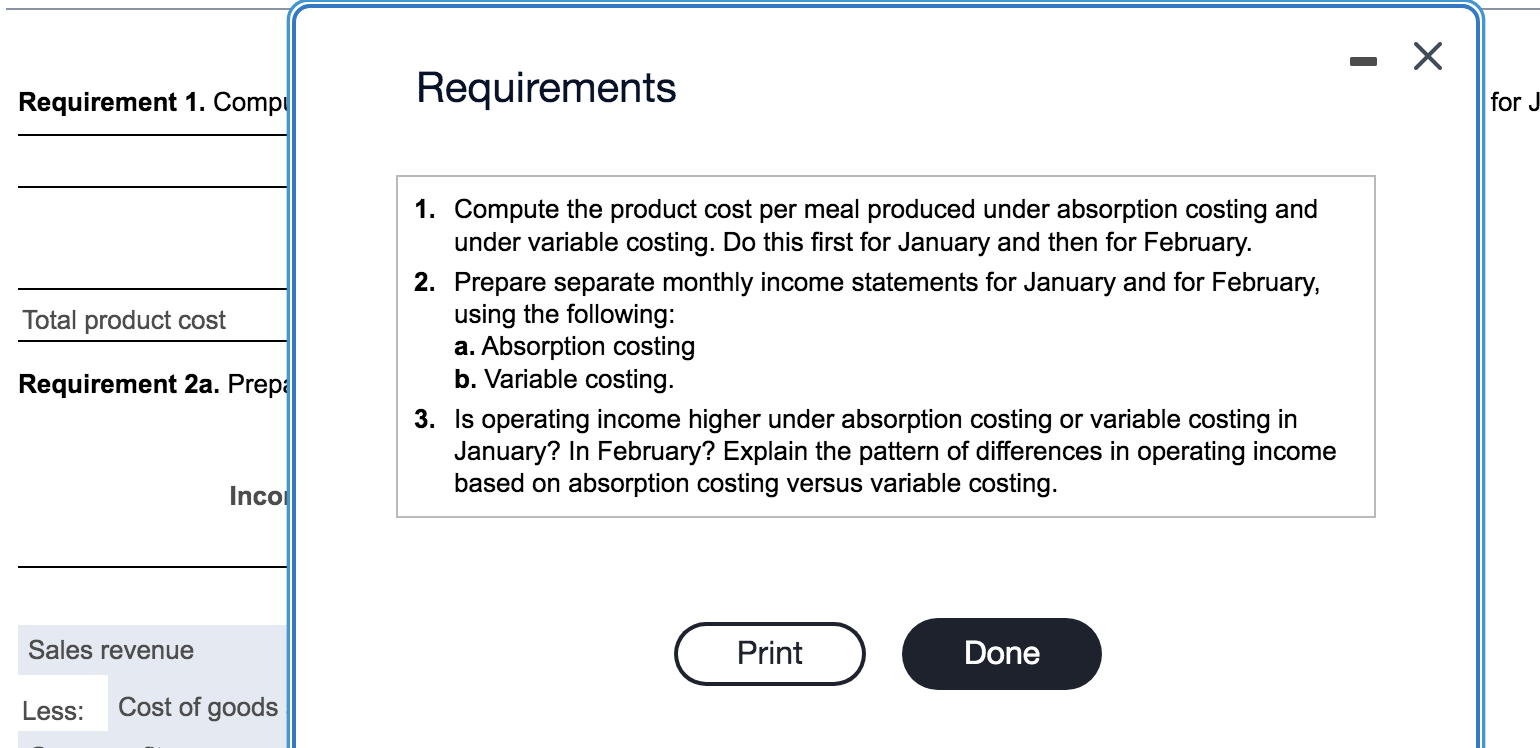Screen dimensions: 1540x748
Task: Select the Requirement 1 heading
Action: (x=95, y=102)
